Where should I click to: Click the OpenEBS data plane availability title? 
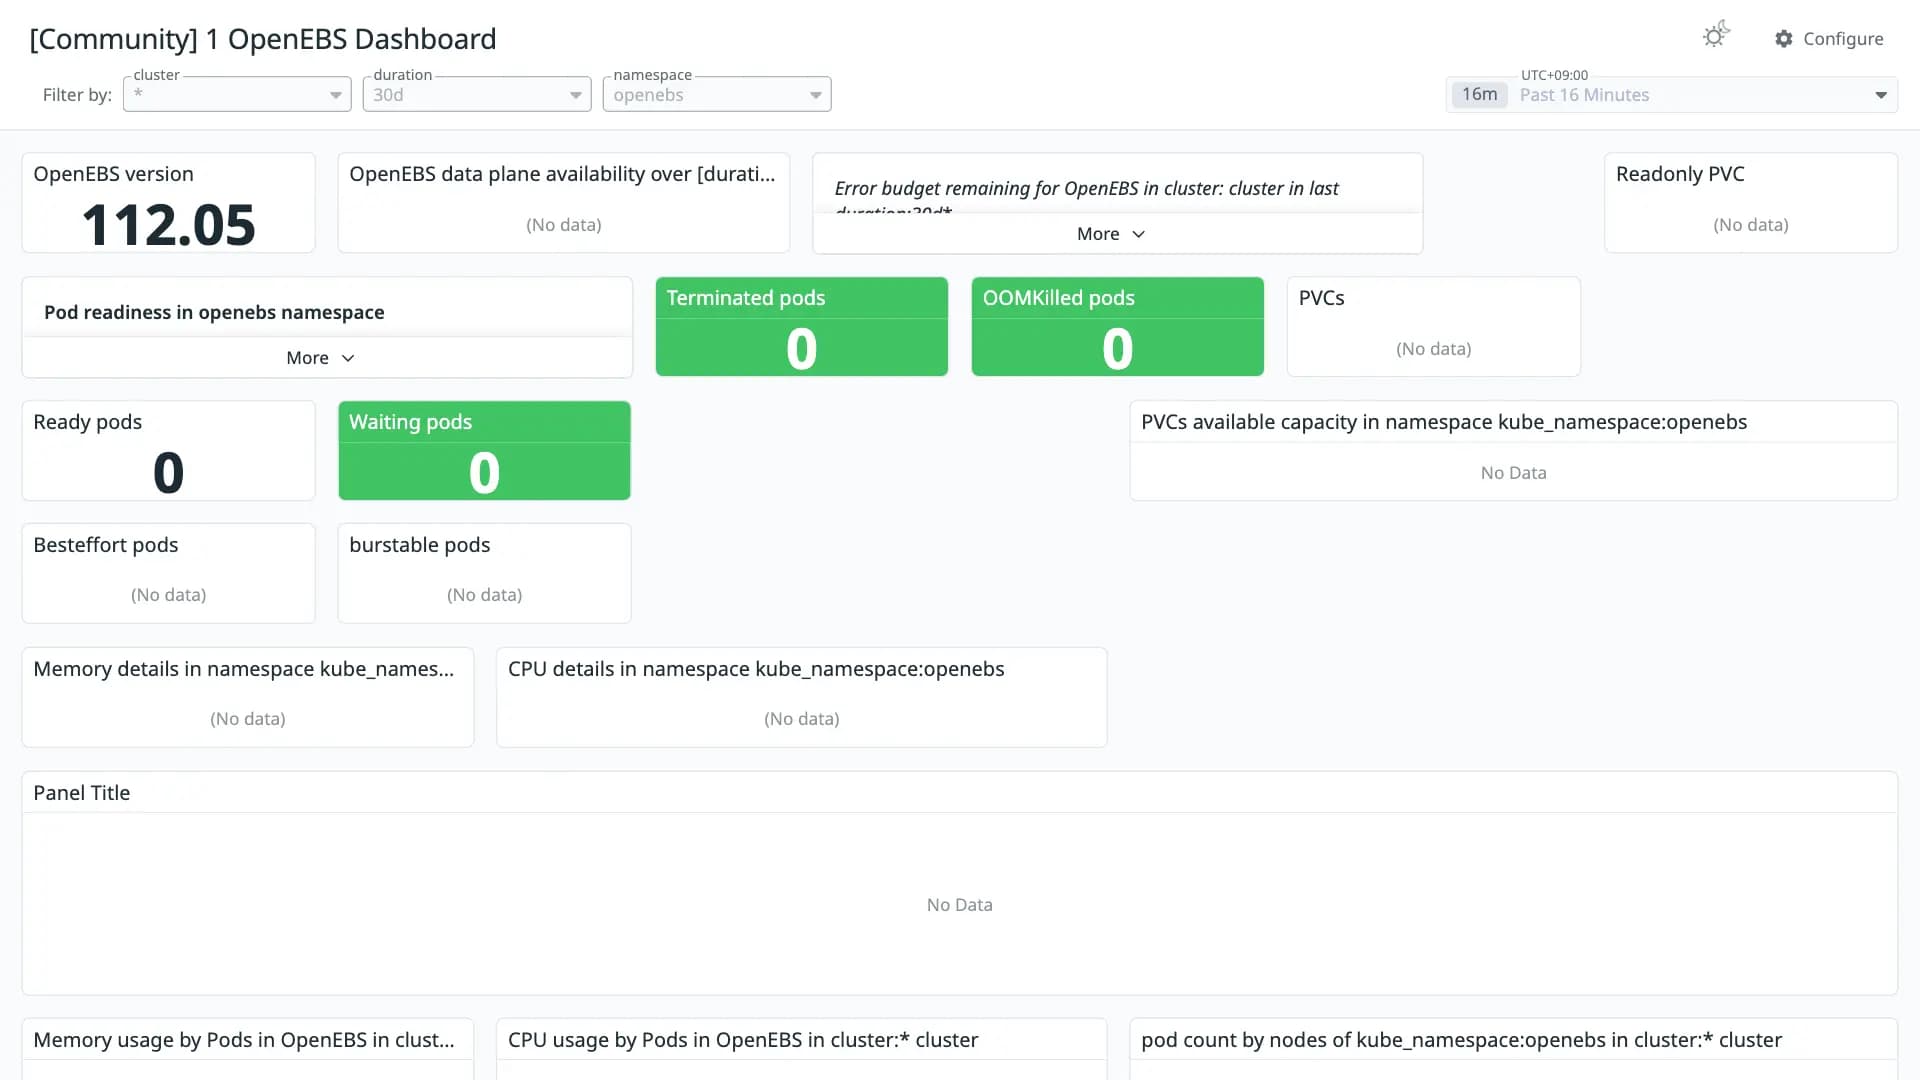[562, 174]
